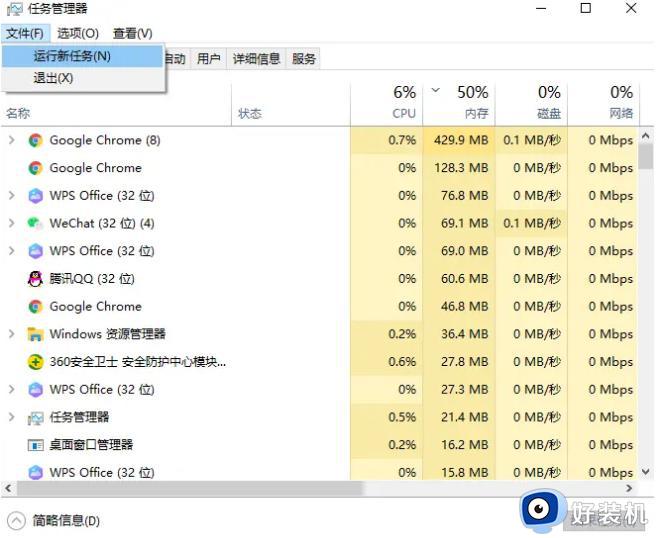Expand the WPS Office row using 69.0 MB
The image size is (656, 538).
[x=12, y=251]
